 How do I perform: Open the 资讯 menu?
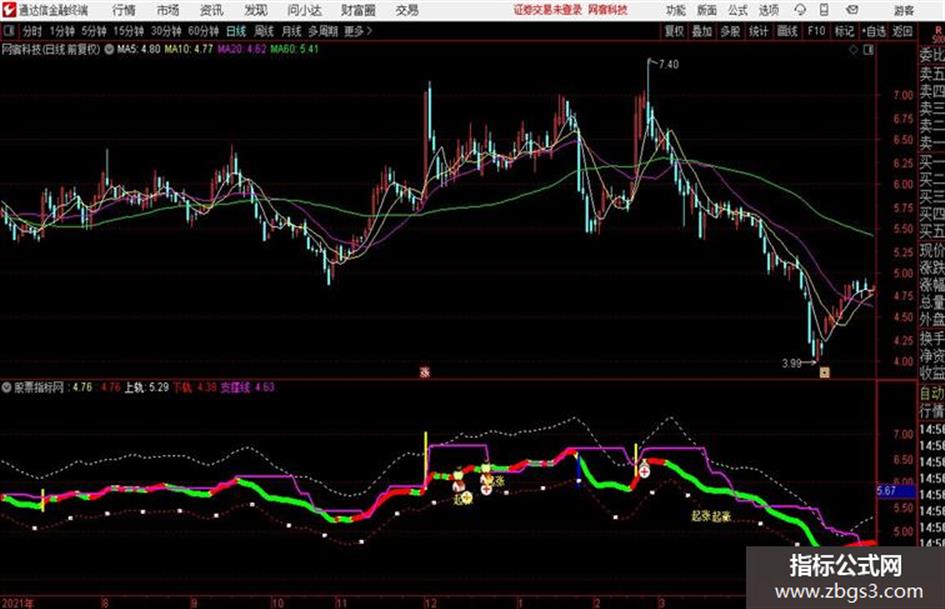pyautogui.click(x=212, y=10)
